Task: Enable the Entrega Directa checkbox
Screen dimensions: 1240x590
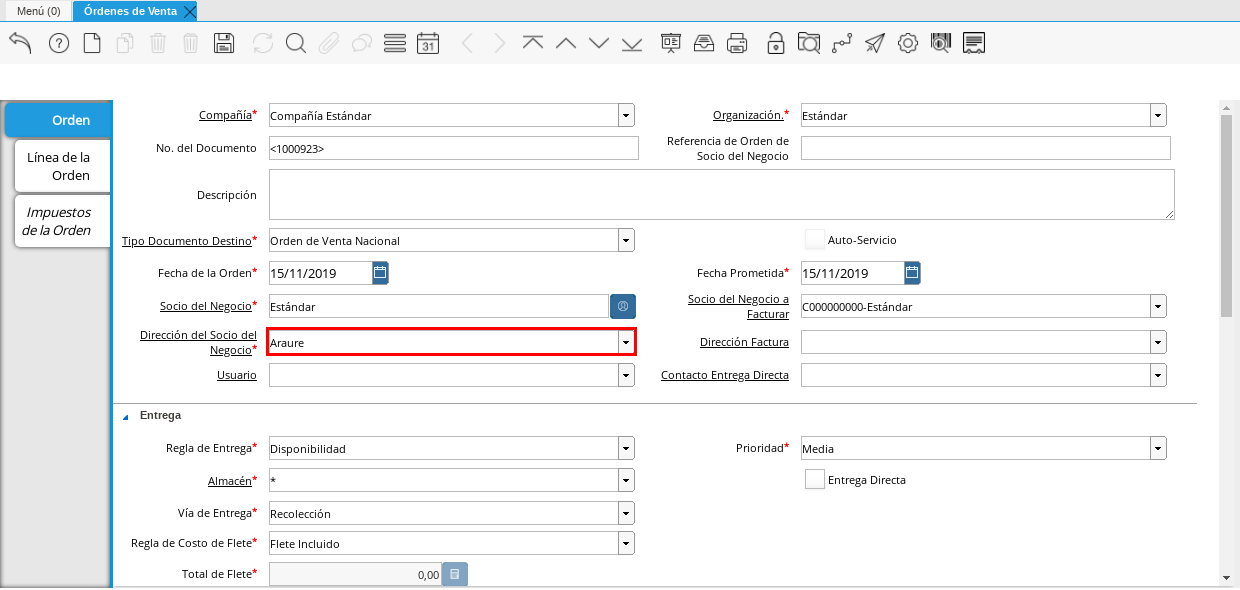Action: click(815, 480)
